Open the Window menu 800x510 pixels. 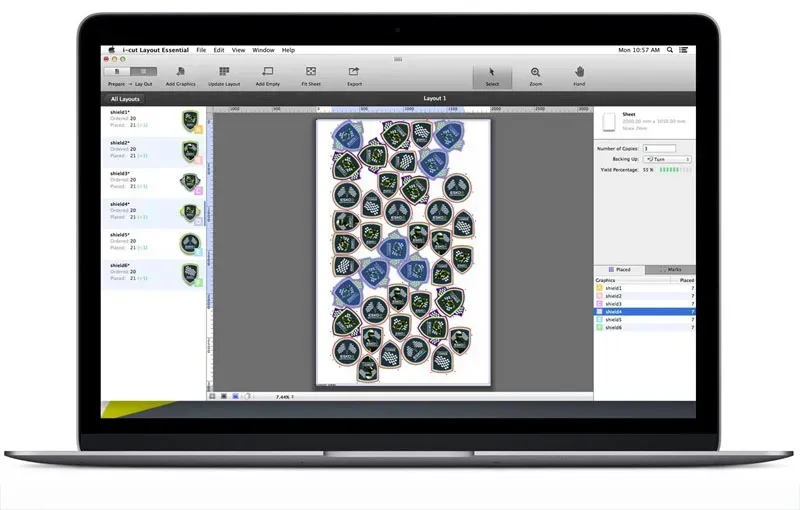point(263,49)
